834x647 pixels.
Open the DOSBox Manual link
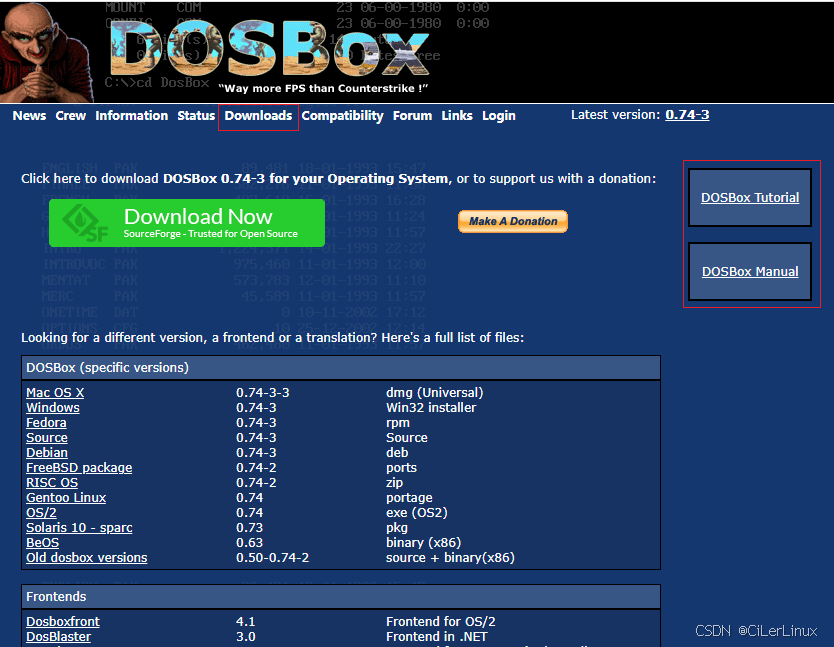point(750,271)
